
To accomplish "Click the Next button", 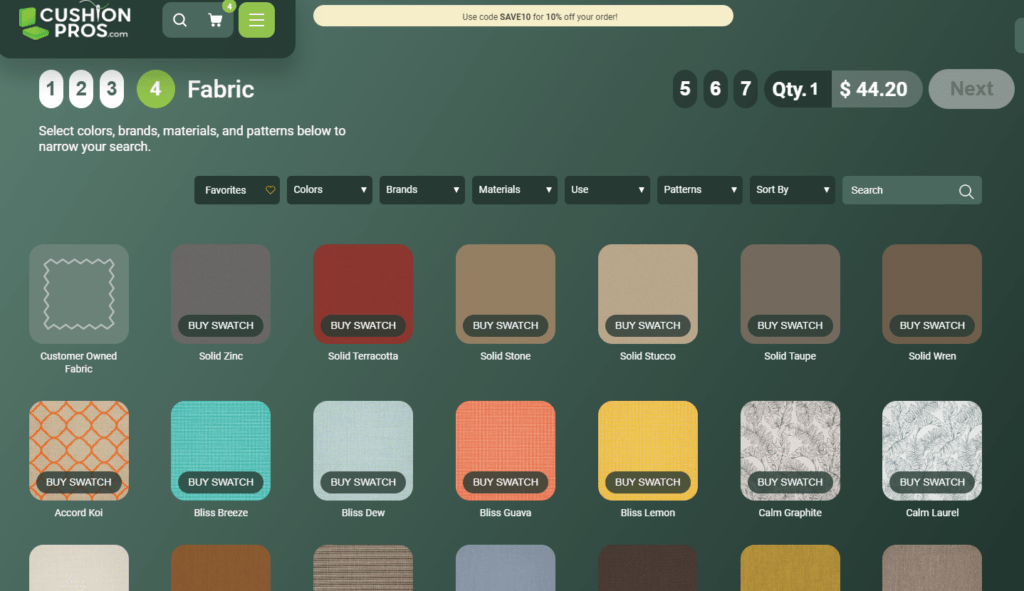I will tap(971, 89).
